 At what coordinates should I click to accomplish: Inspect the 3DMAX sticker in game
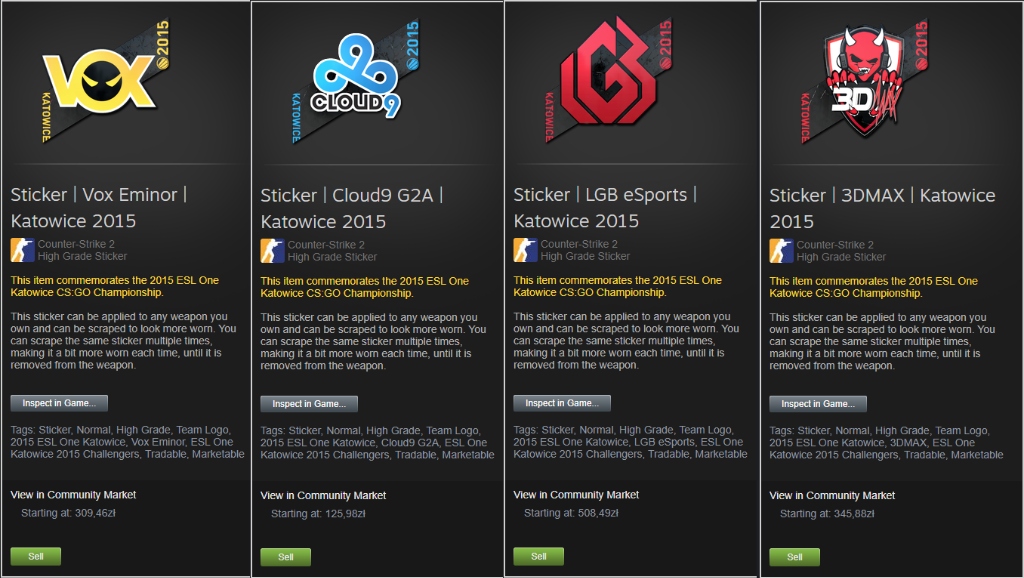pyautogui.click(x=818, y=404)
